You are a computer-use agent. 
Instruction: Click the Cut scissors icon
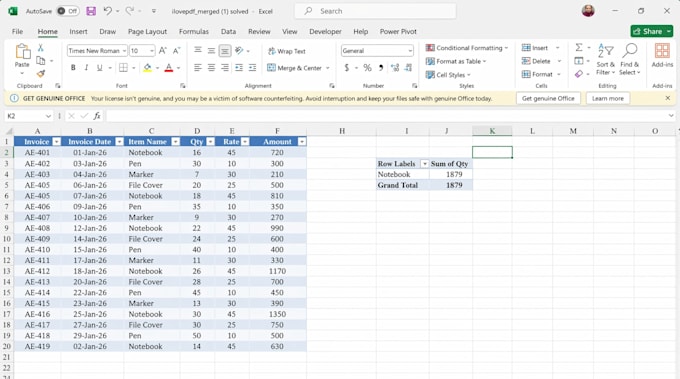(40, 48)
